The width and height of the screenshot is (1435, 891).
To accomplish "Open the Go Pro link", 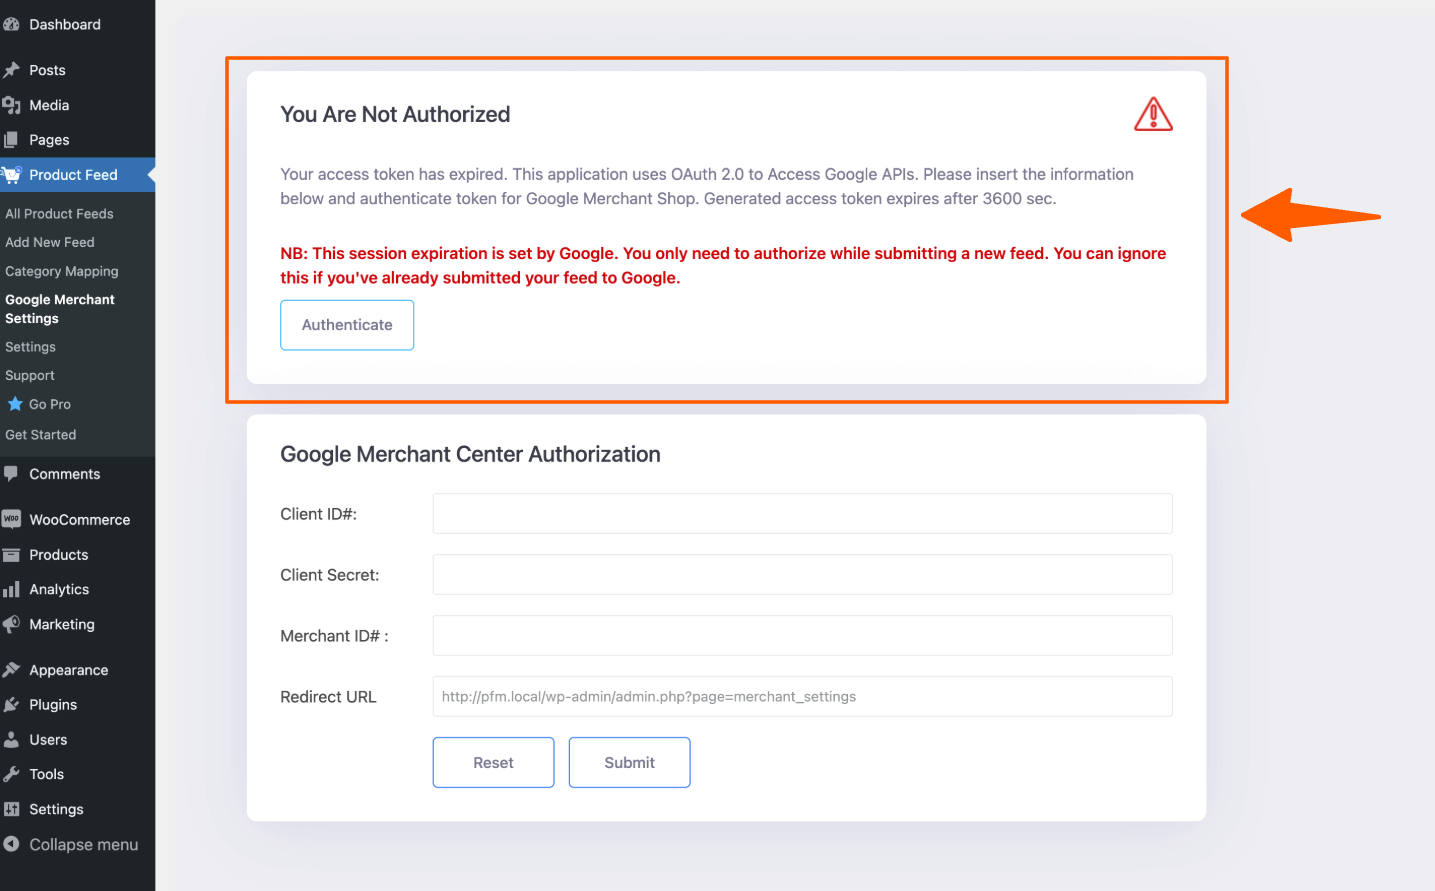I will click(x=50, y=404).
